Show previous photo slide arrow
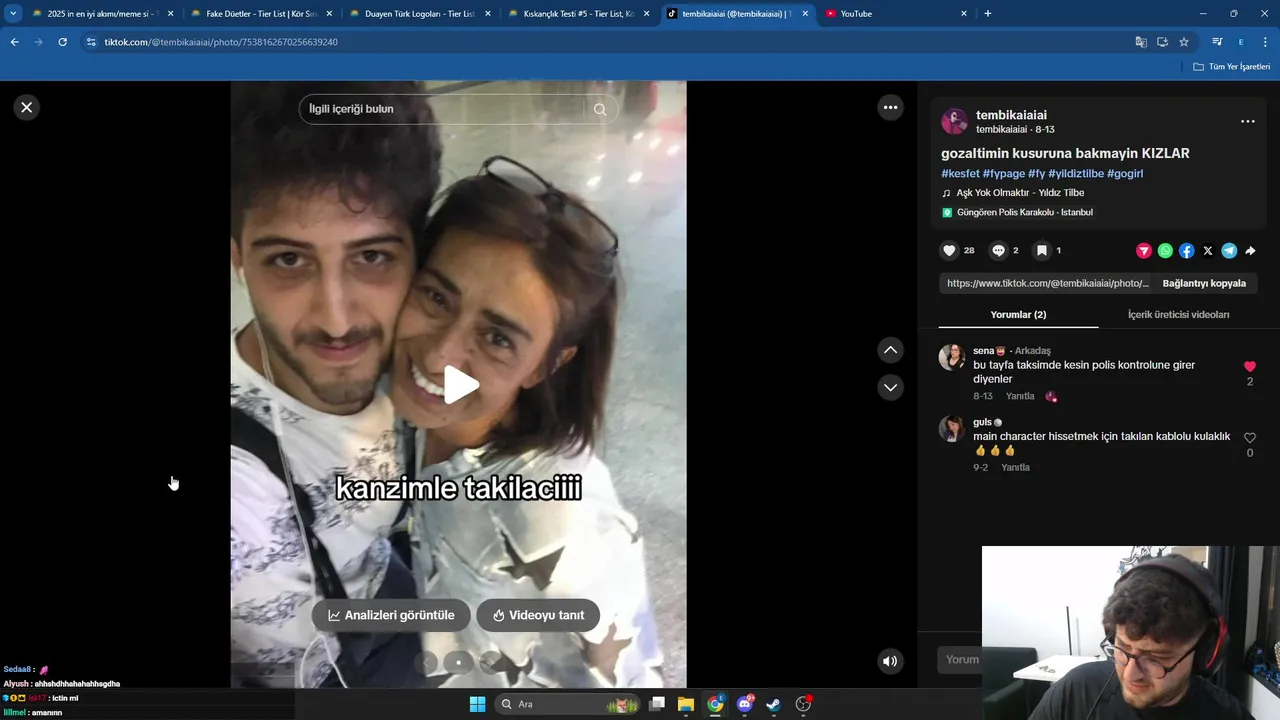 pyautogui.click(x=427, y=662)
